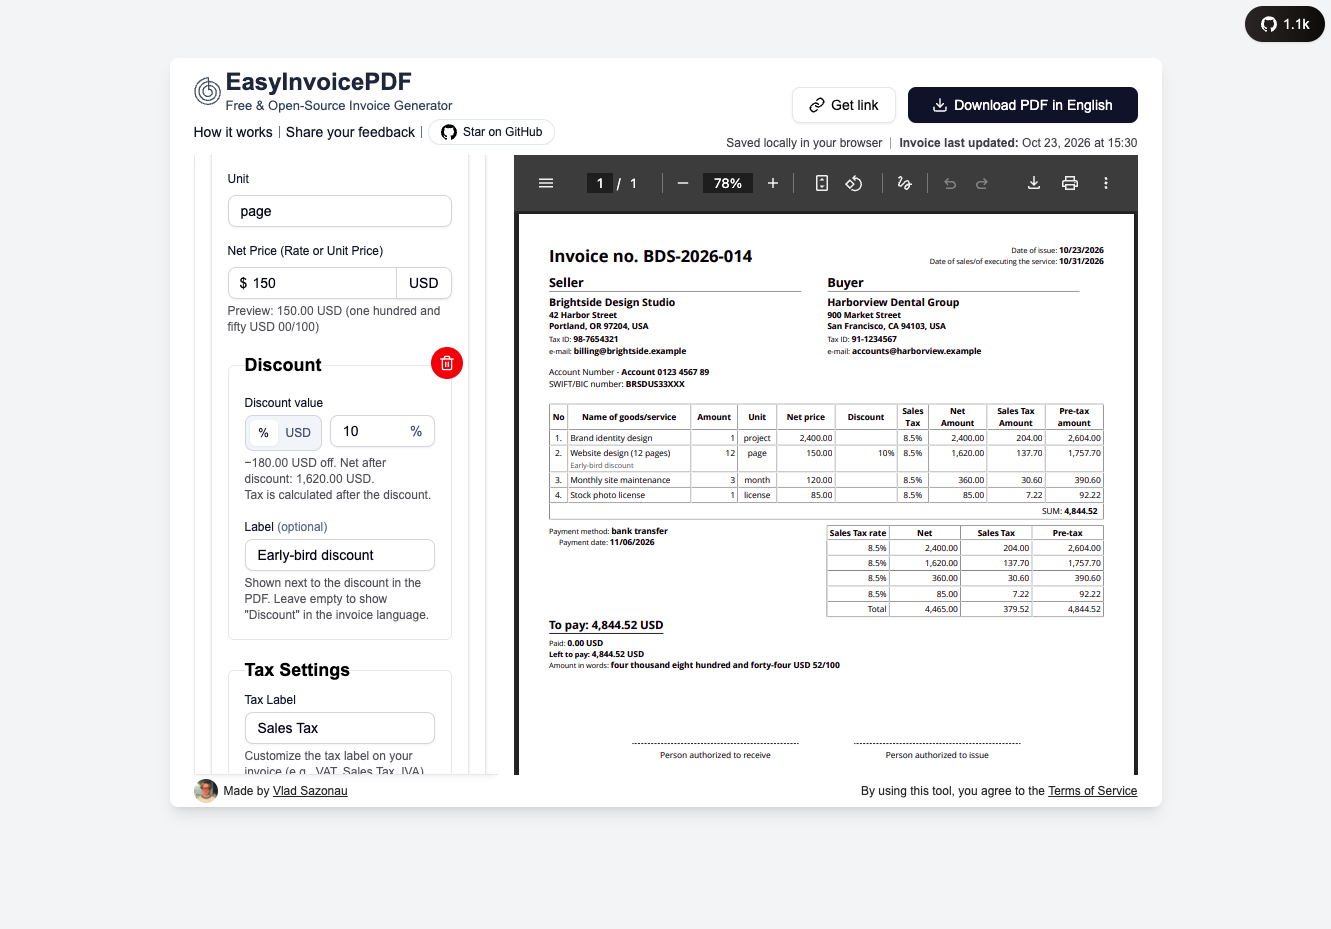Visit Vlad Sazonau's link
1331x929 pixels.
(310, 791)
